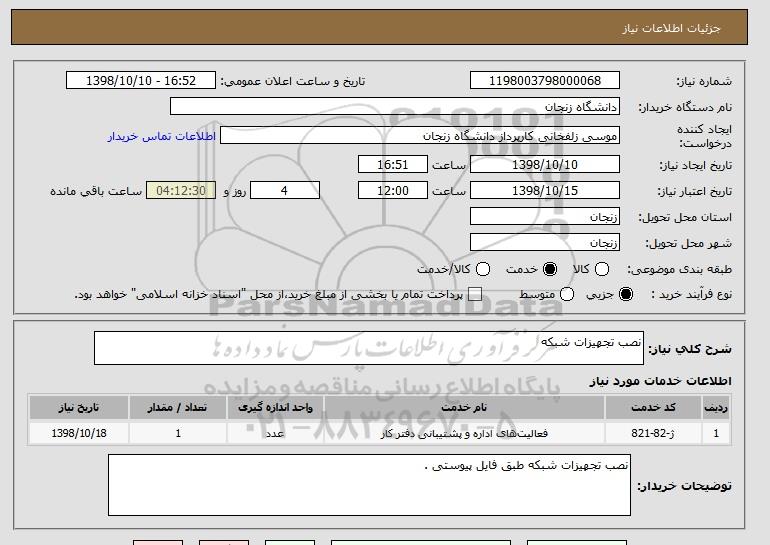
Task: Select the کالا radio button
Action: 602,269
